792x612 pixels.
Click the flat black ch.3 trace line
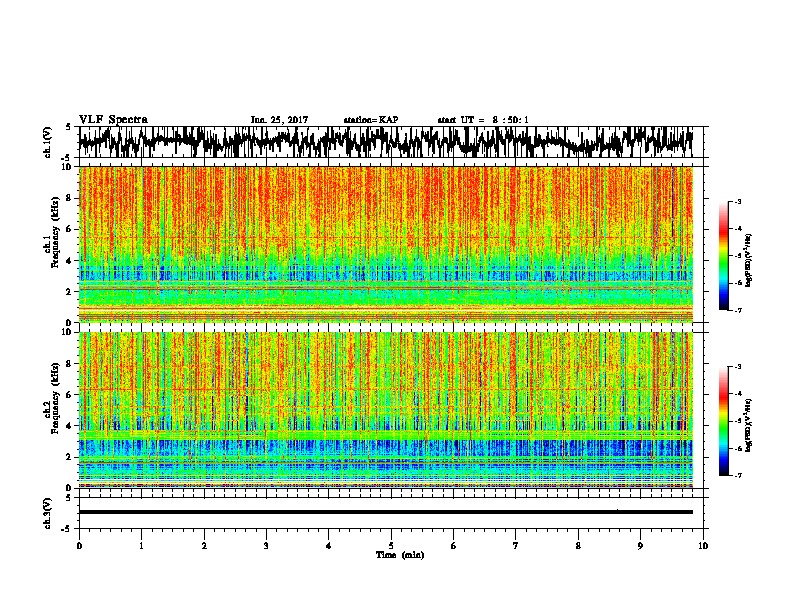386,512
